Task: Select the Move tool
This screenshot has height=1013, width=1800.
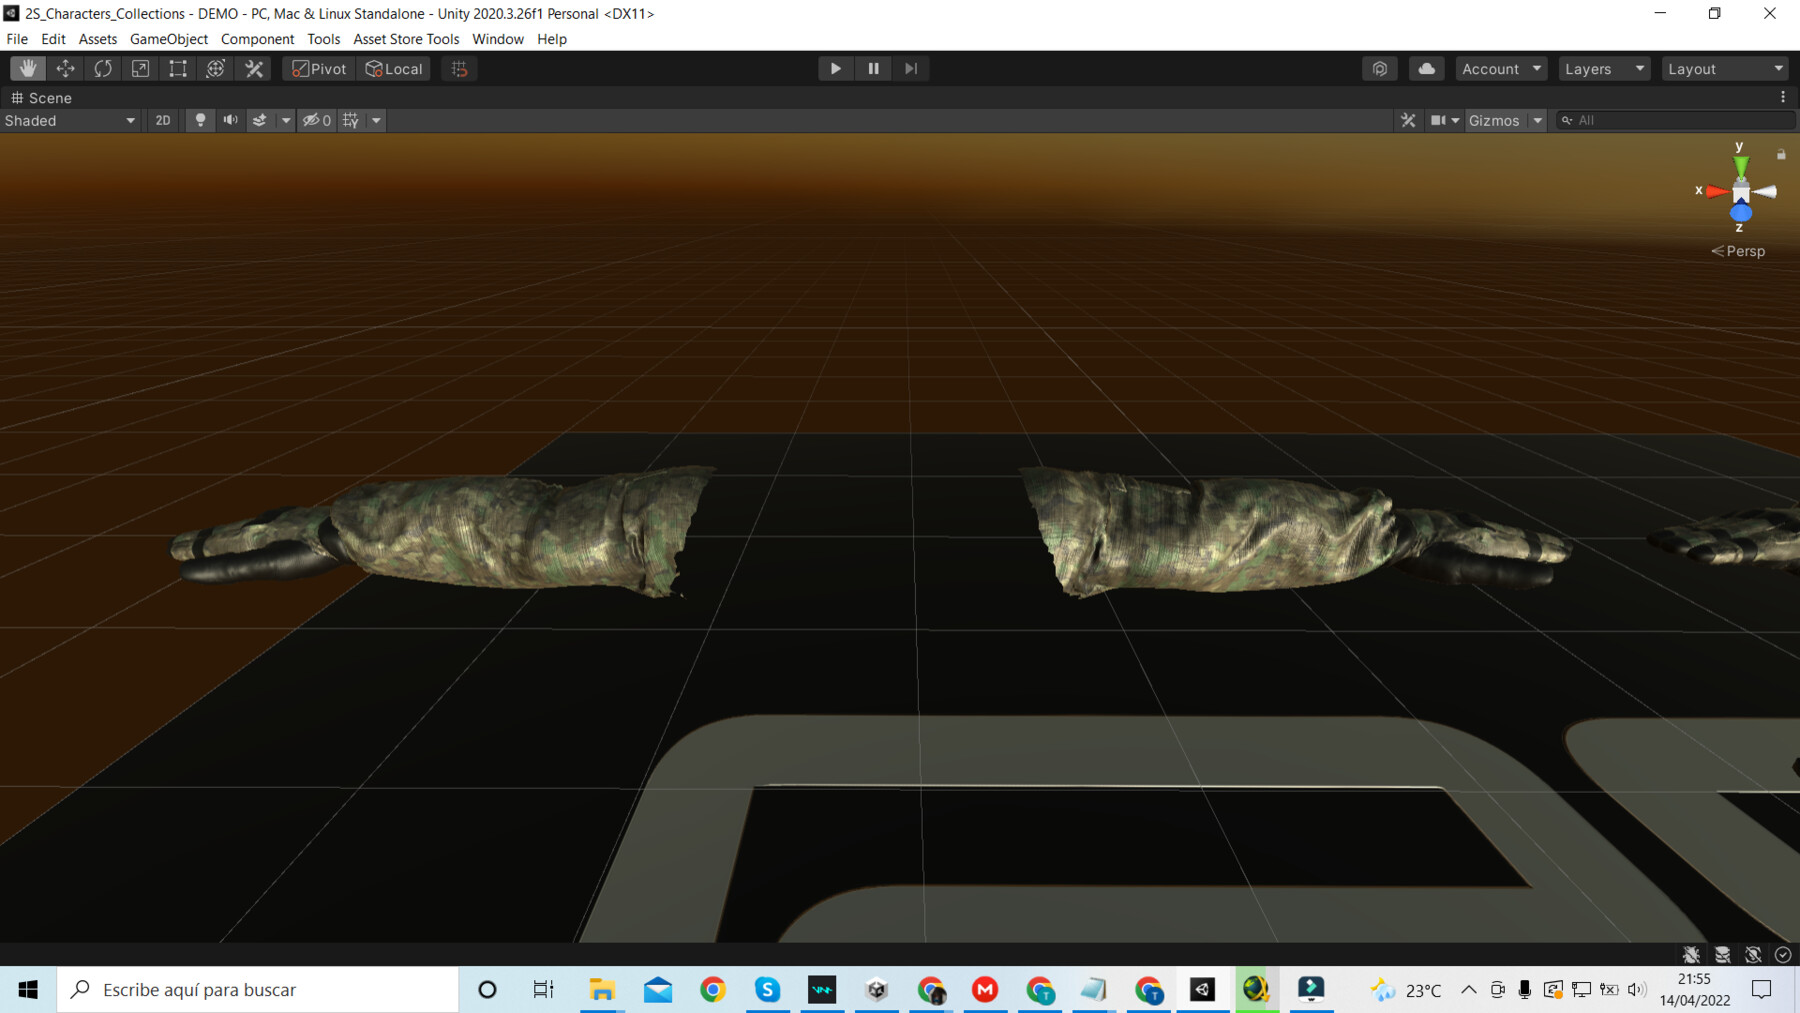Action: [65, 68]
